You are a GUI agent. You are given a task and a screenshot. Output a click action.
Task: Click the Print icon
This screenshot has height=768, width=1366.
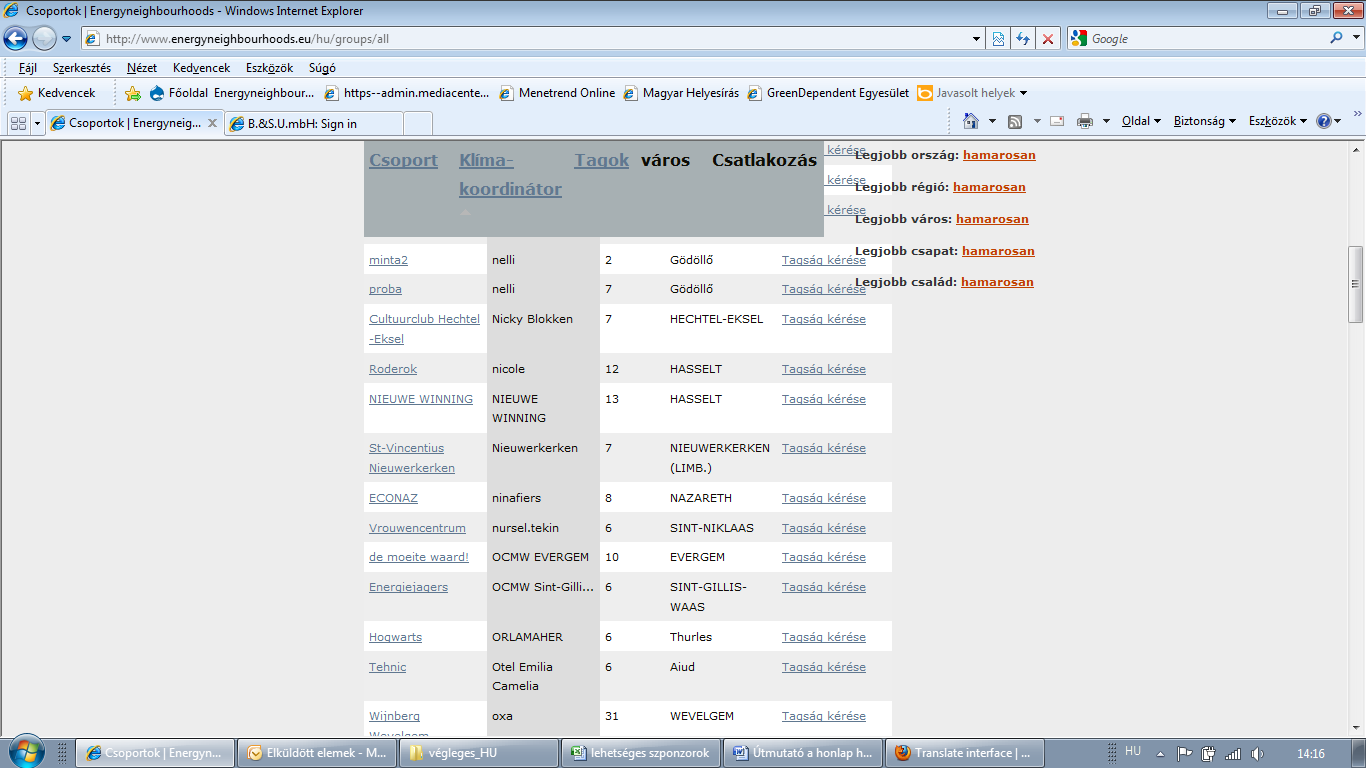[x=1085, y=121]
